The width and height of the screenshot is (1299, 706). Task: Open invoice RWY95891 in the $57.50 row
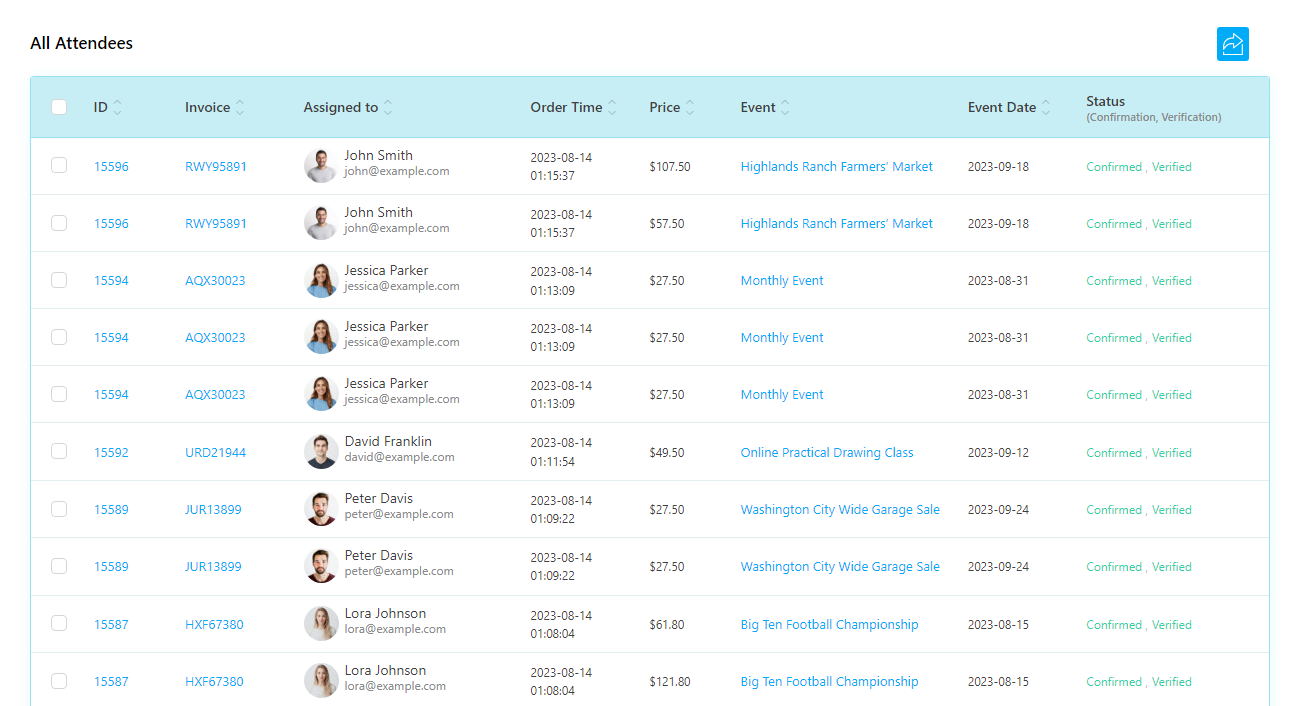[x=216, y=224]
